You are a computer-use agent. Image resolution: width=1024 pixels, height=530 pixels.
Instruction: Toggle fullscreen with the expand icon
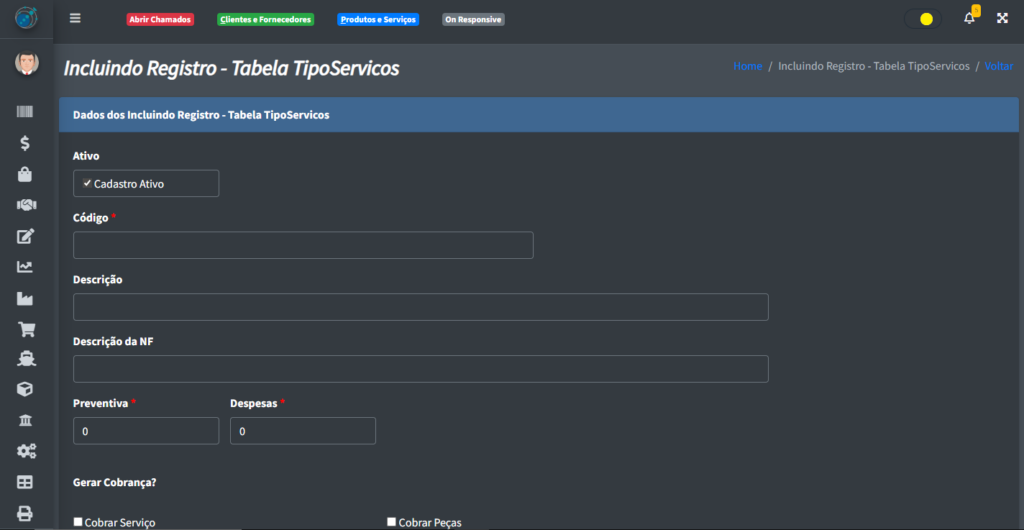tap(1002, 18)
